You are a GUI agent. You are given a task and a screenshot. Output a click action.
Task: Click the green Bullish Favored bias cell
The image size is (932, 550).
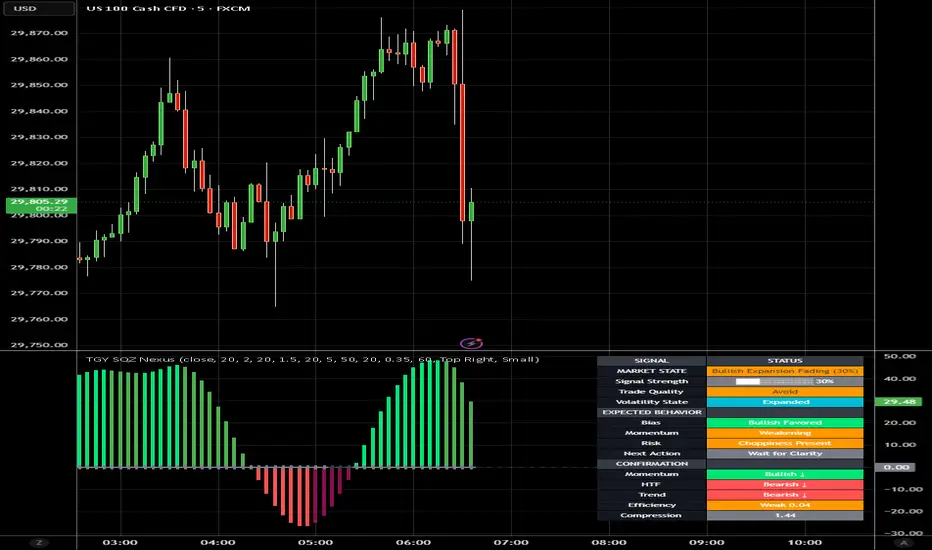785,422
